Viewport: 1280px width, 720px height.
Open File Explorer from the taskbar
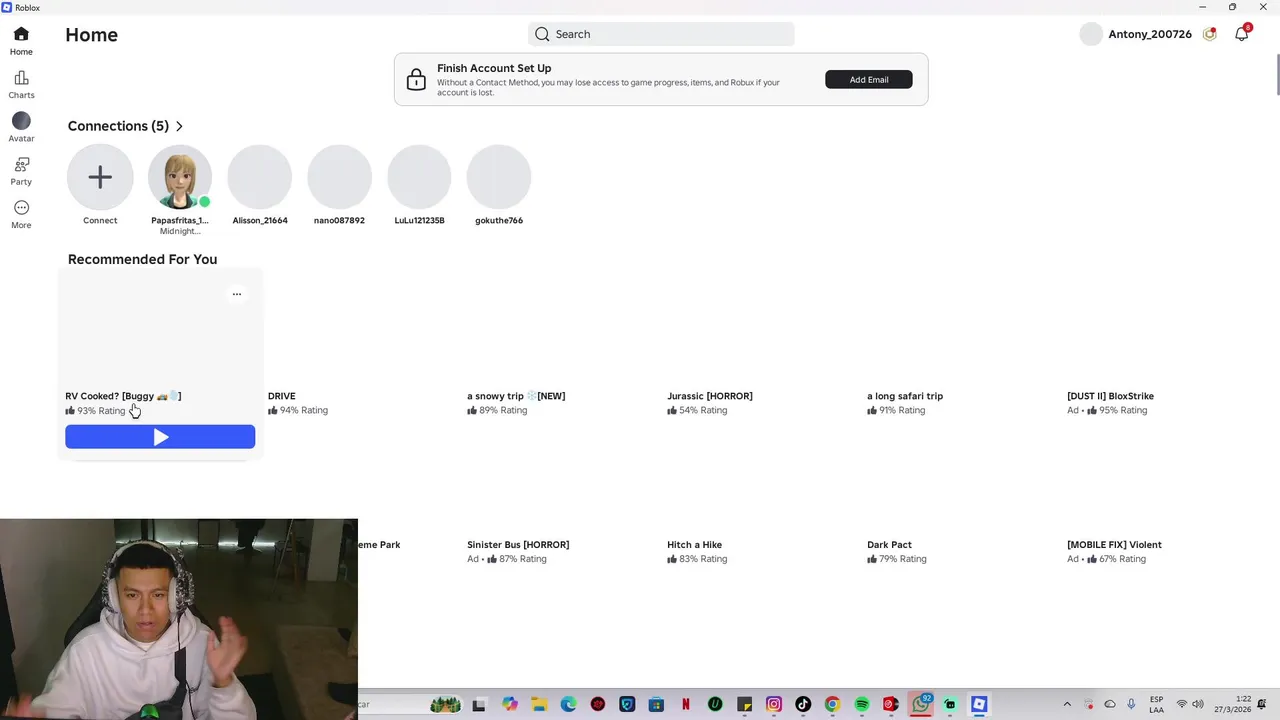pyautogui.click(x=539, y=704)
